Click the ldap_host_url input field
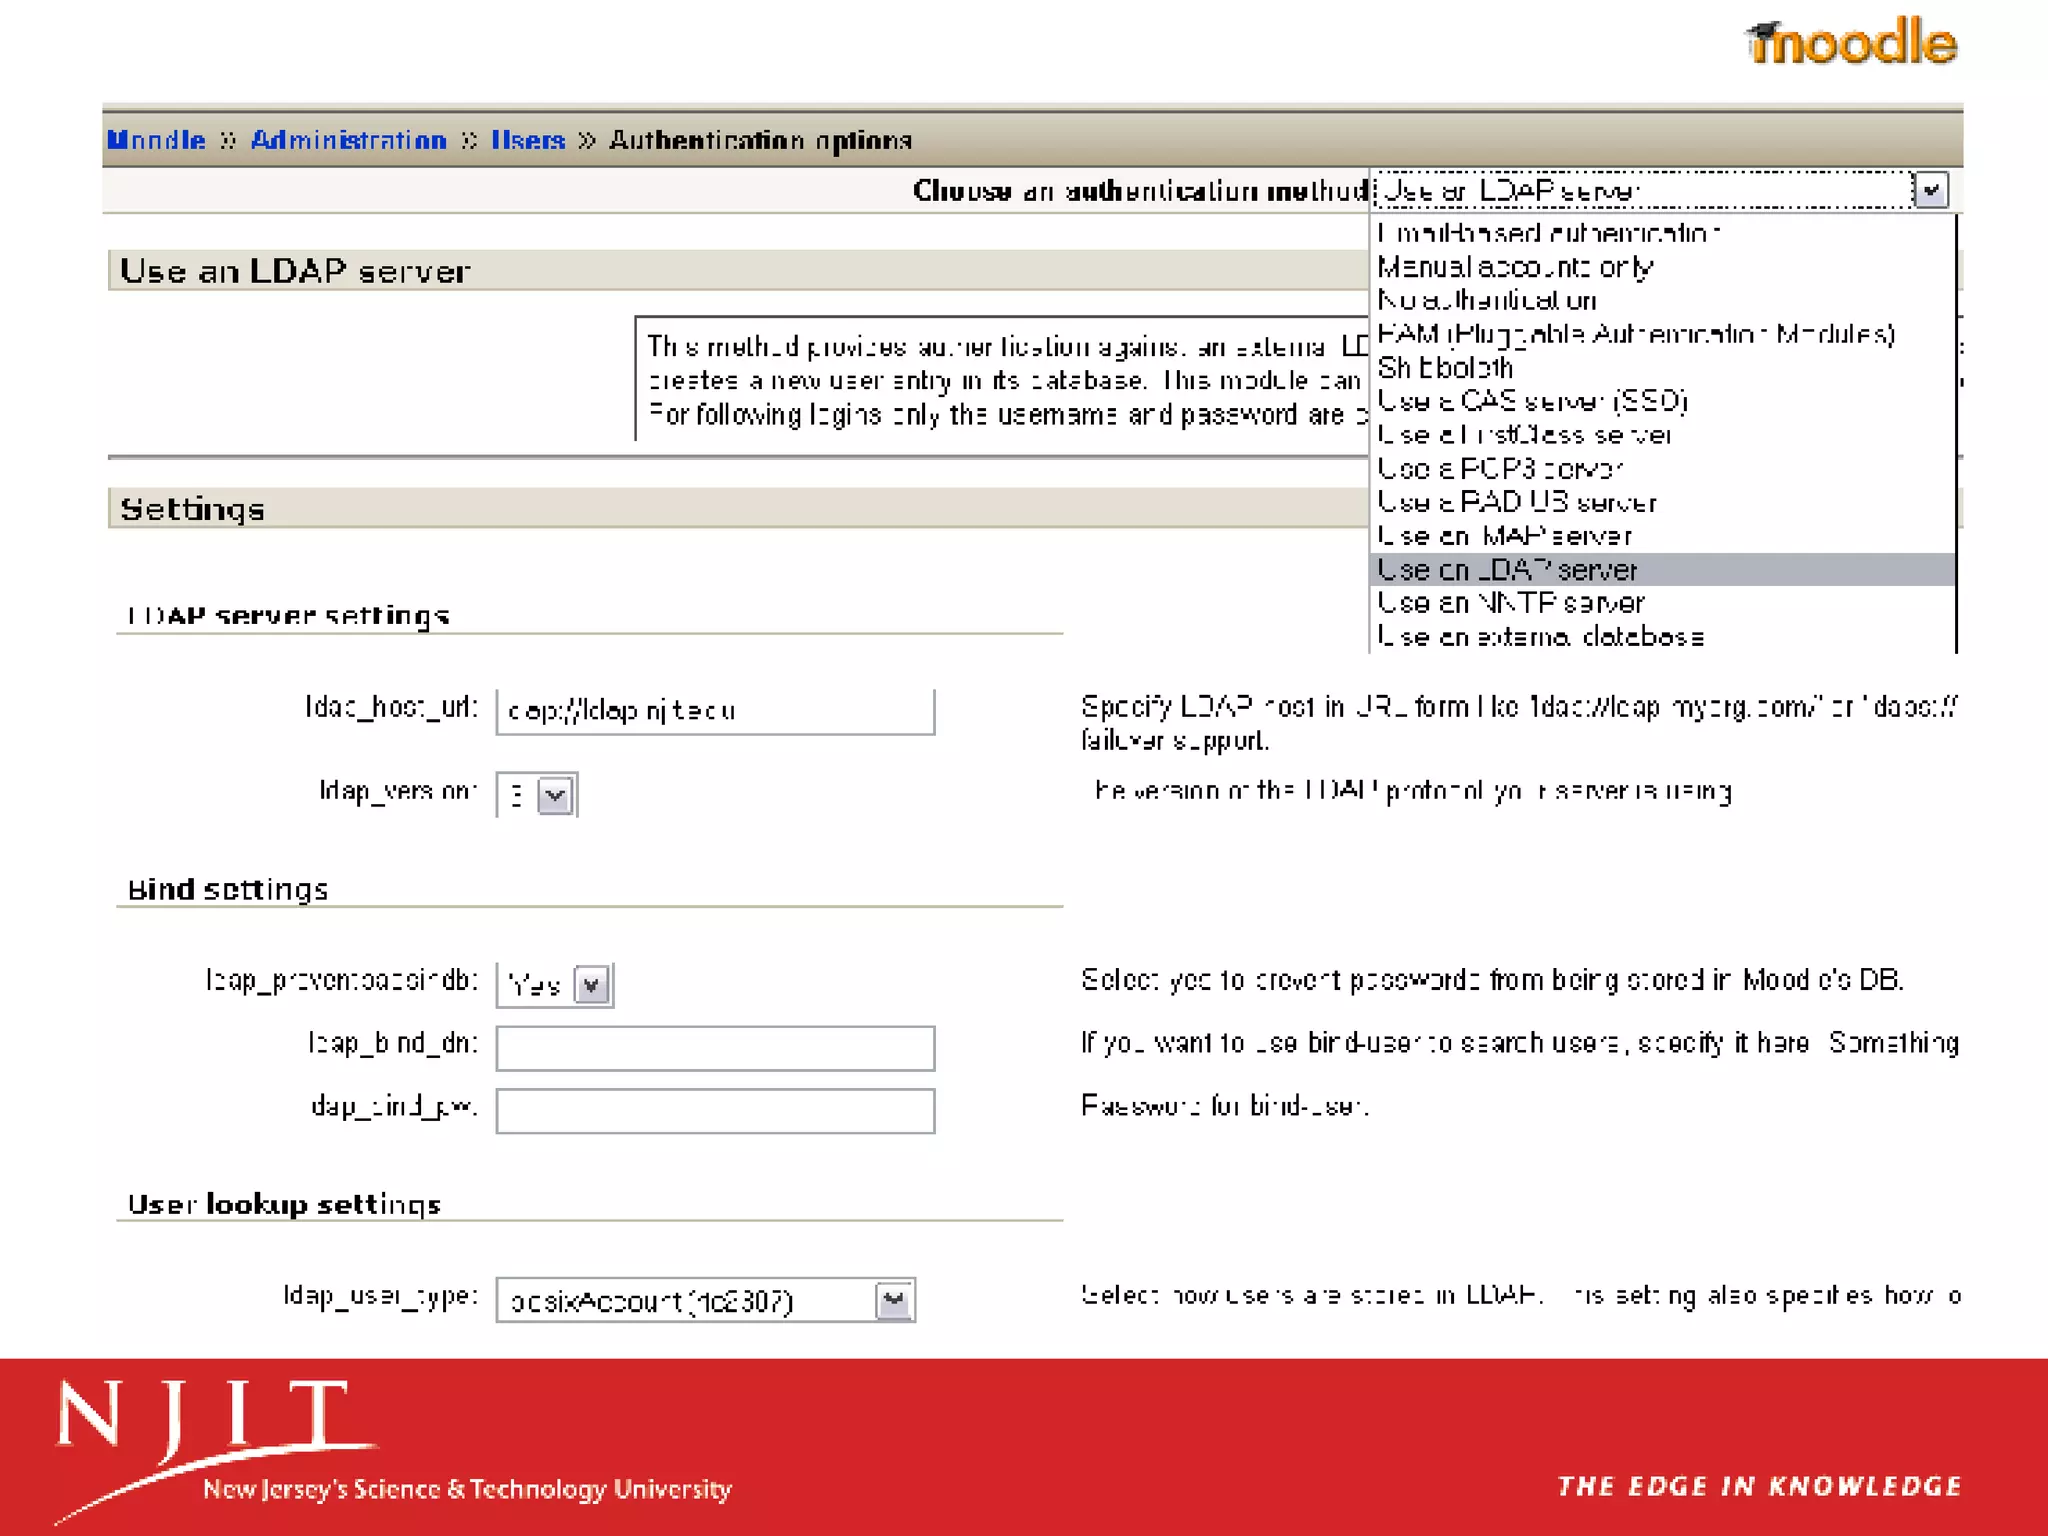2048x1536 pixels. 715,711
